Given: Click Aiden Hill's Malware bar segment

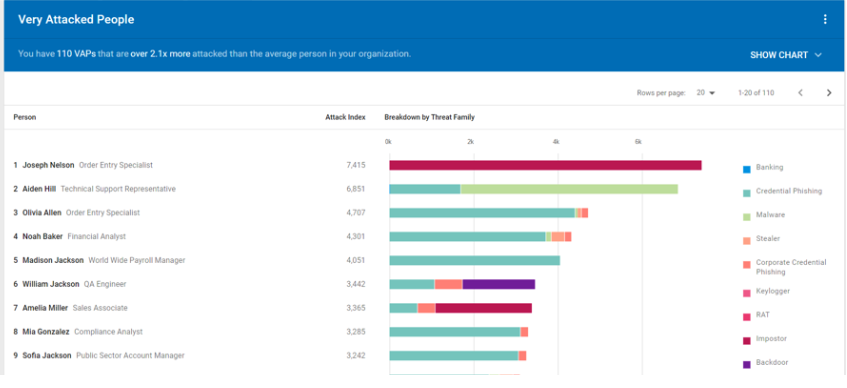Looking at the screenshot, I should pyautogui.click(x=569, y=189).
